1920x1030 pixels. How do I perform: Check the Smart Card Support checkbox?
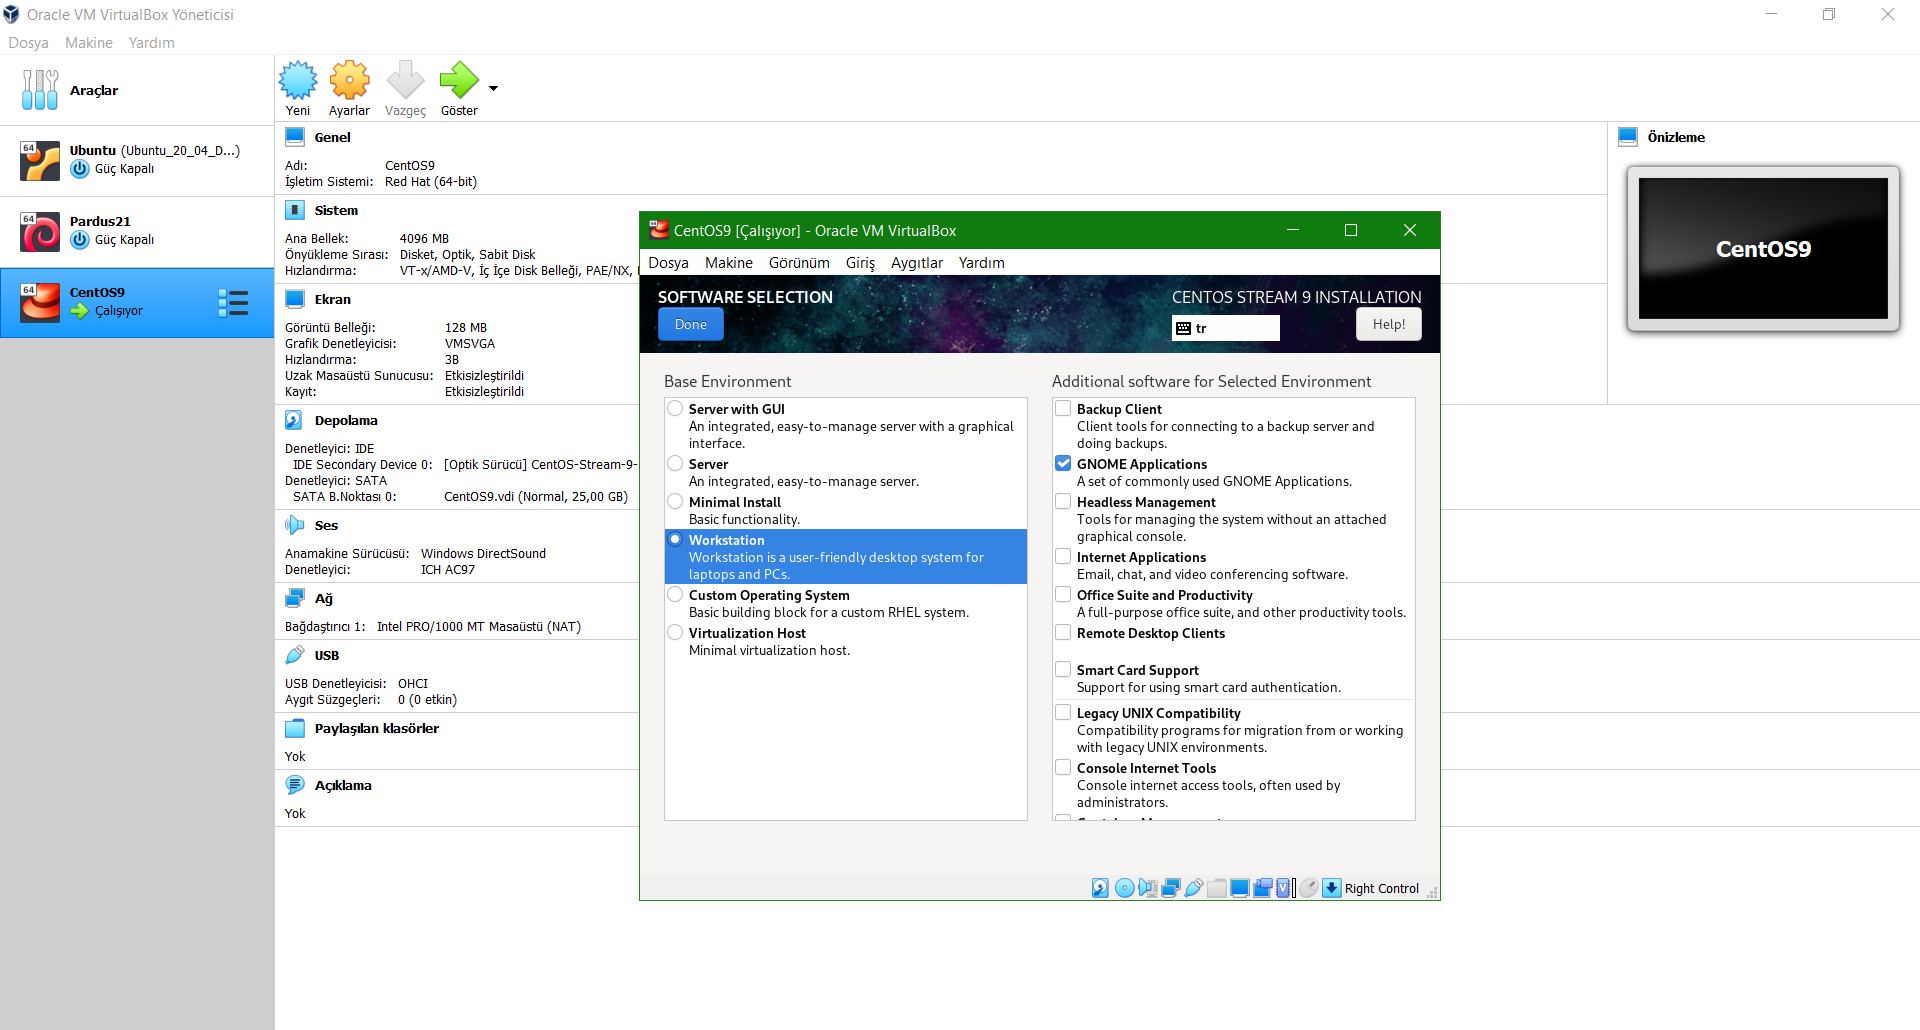coord(1063,669)
